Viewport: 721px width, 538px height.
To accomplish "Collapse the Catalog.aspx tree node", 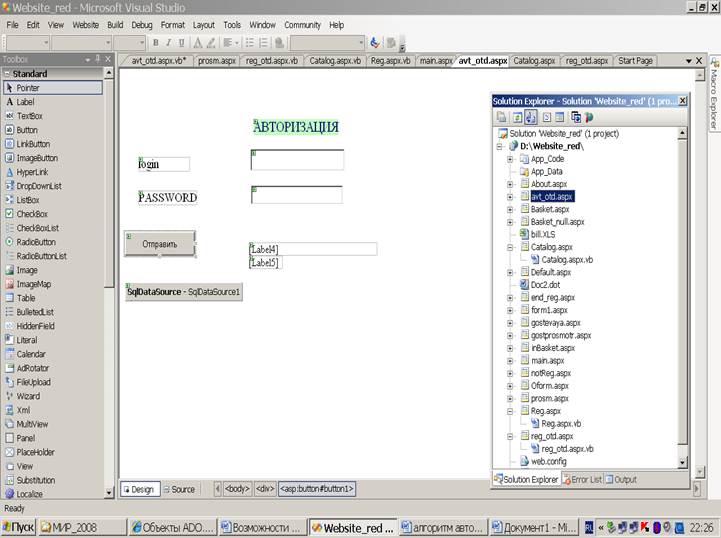I will [x=510, y=247].
